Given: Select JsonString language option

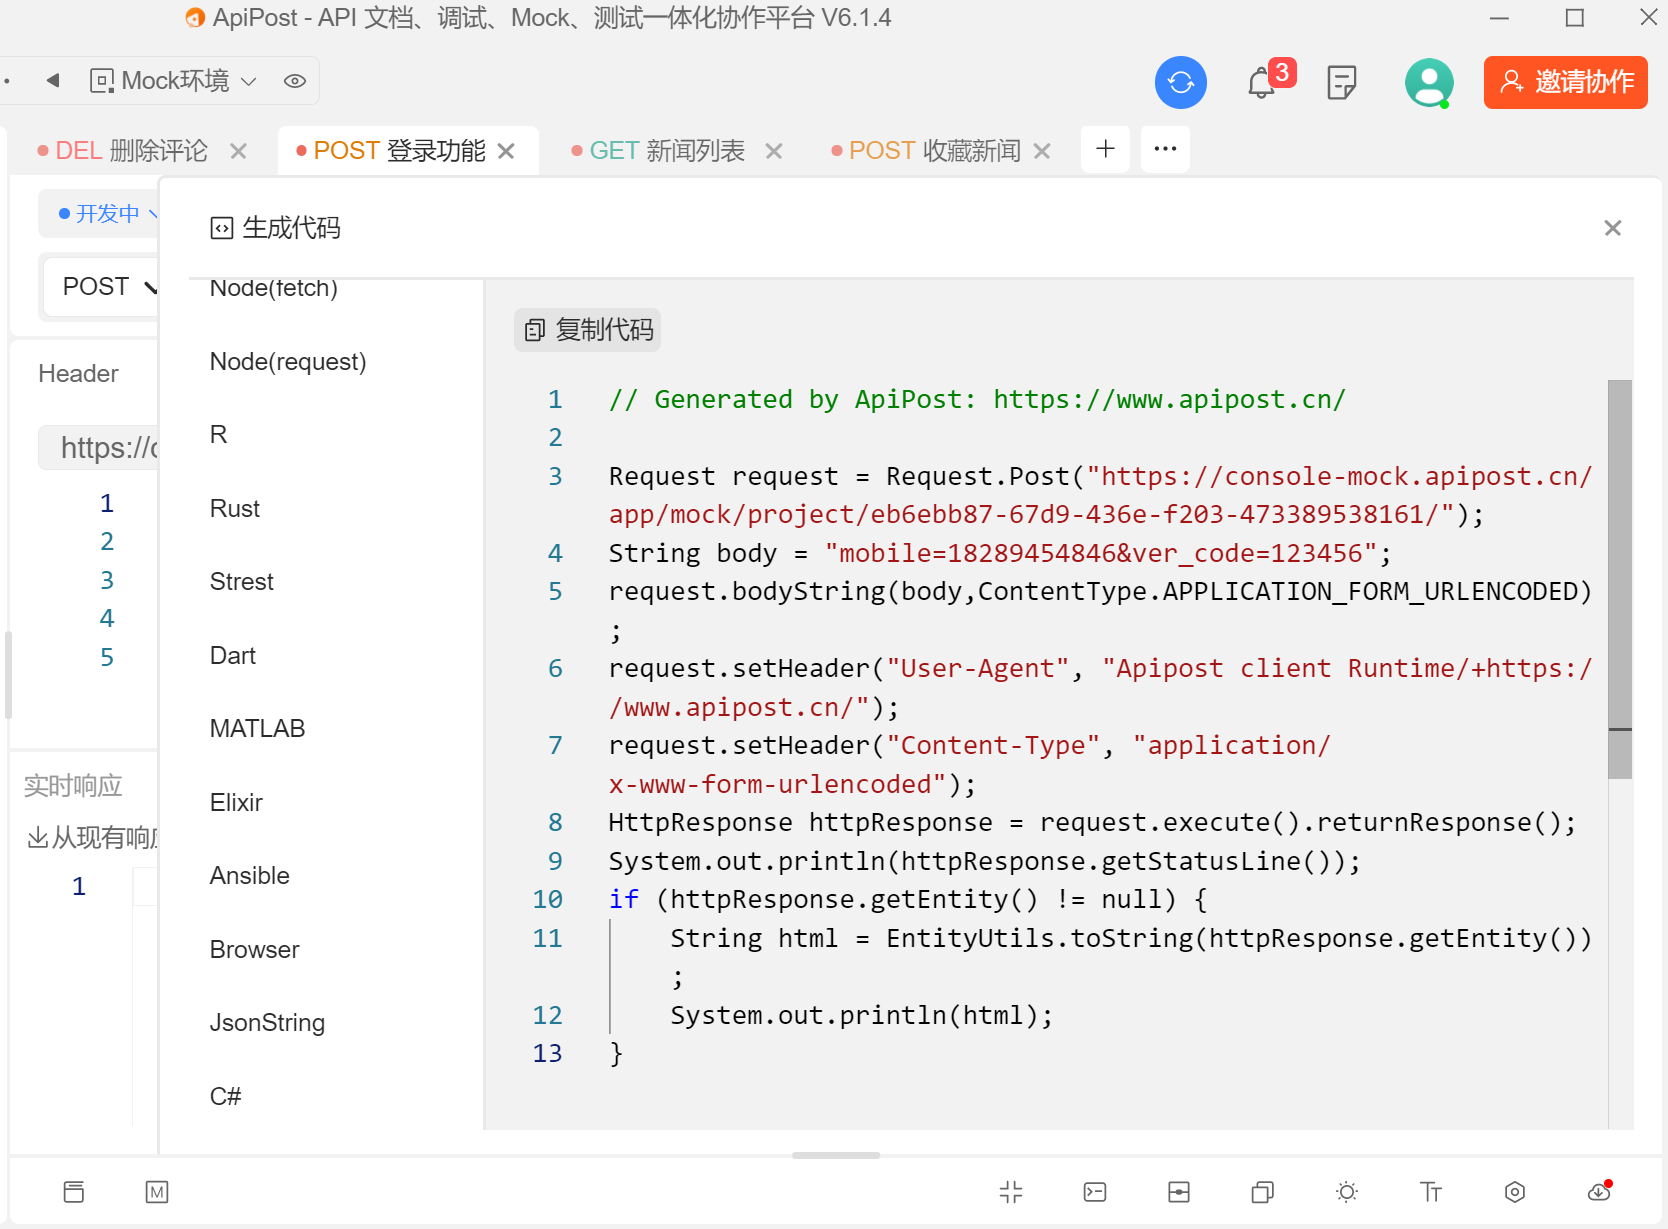Looking at the screenshot, I should (267, 1023).
